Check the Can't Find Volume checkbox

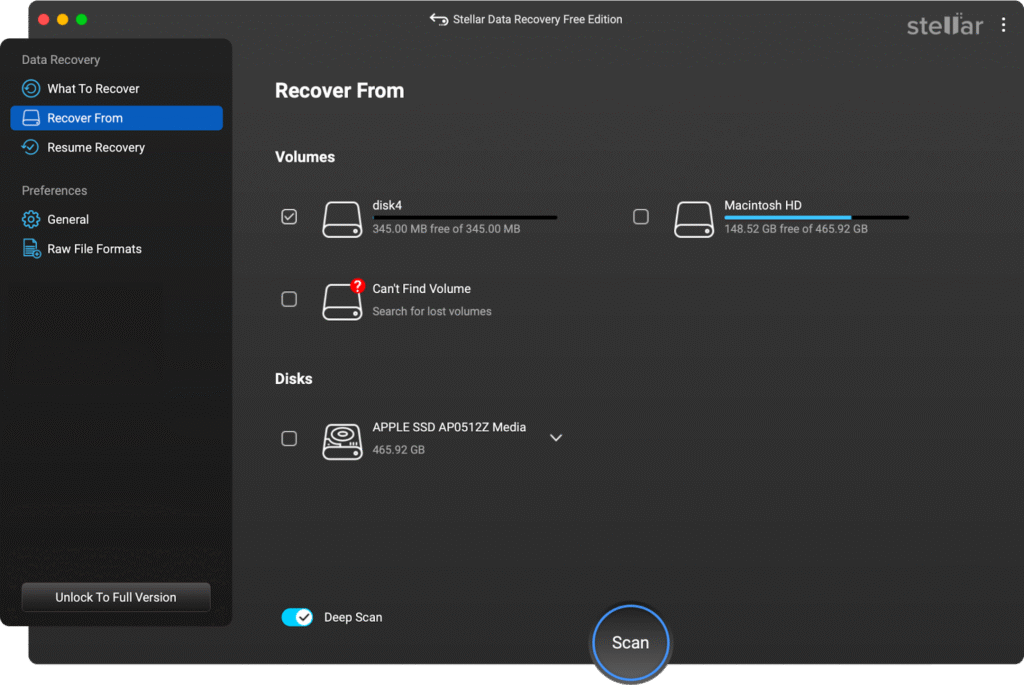click(x=289, y=299)
